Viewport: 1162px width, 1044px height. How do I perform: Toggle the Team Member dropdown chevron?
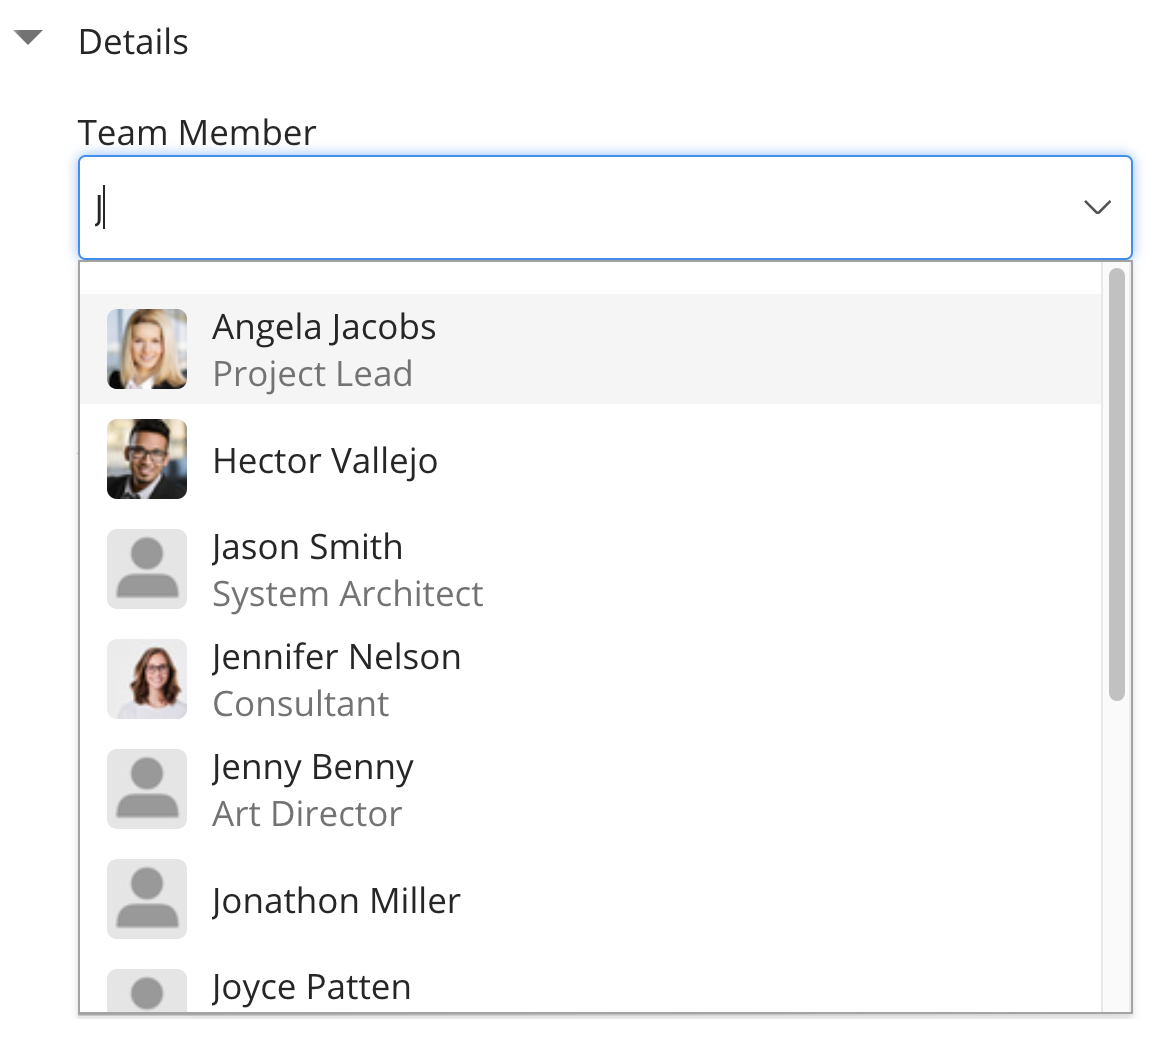click(x=1097, y=208)
